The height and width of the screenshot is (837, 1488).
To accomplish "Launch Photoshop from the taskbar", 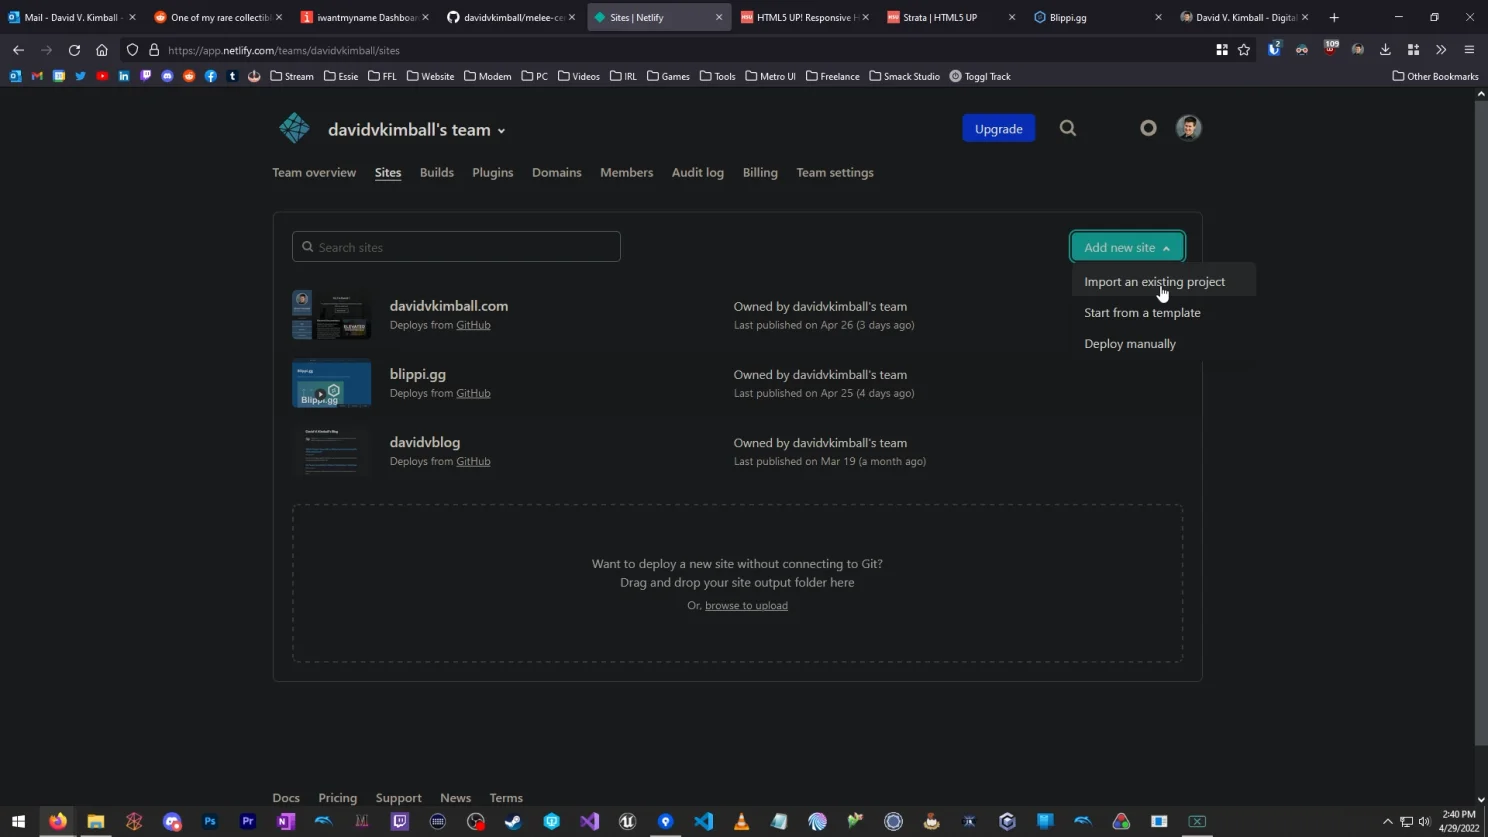I will (209, 822).
